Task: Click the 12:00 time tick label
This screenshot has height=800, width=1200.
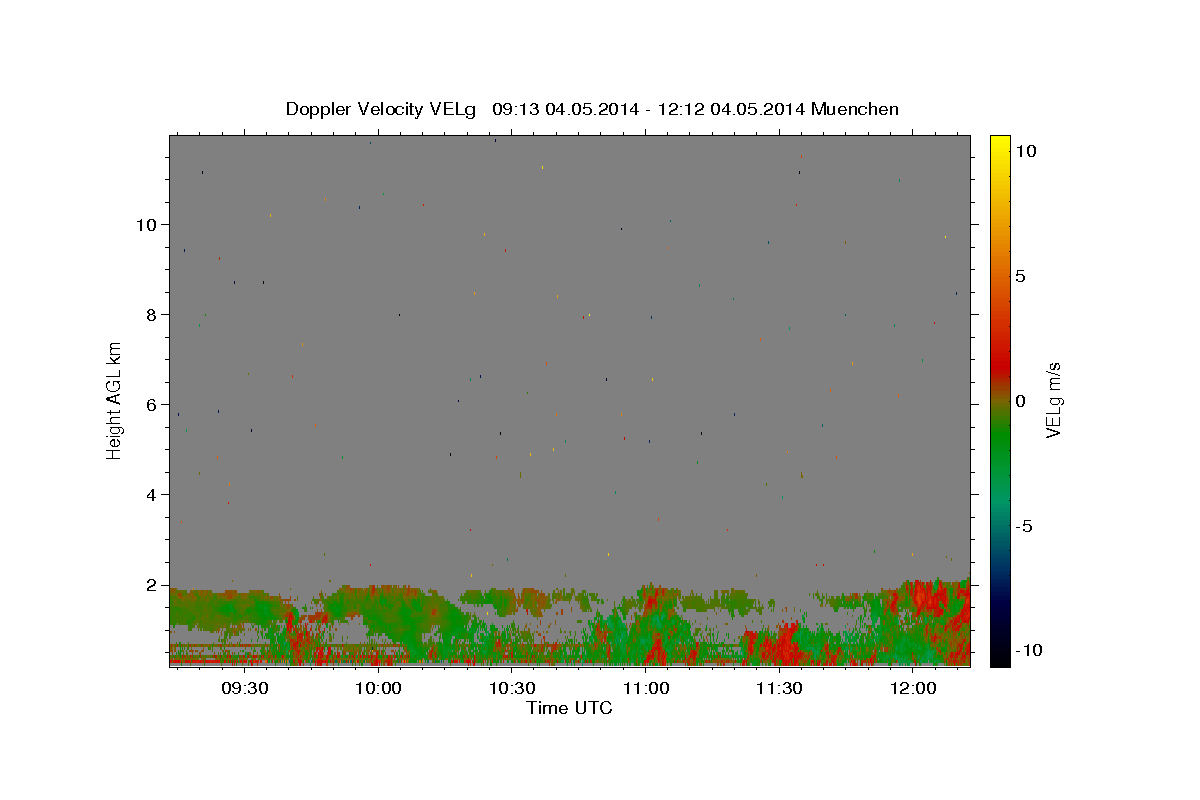Action: coord(913,689)
